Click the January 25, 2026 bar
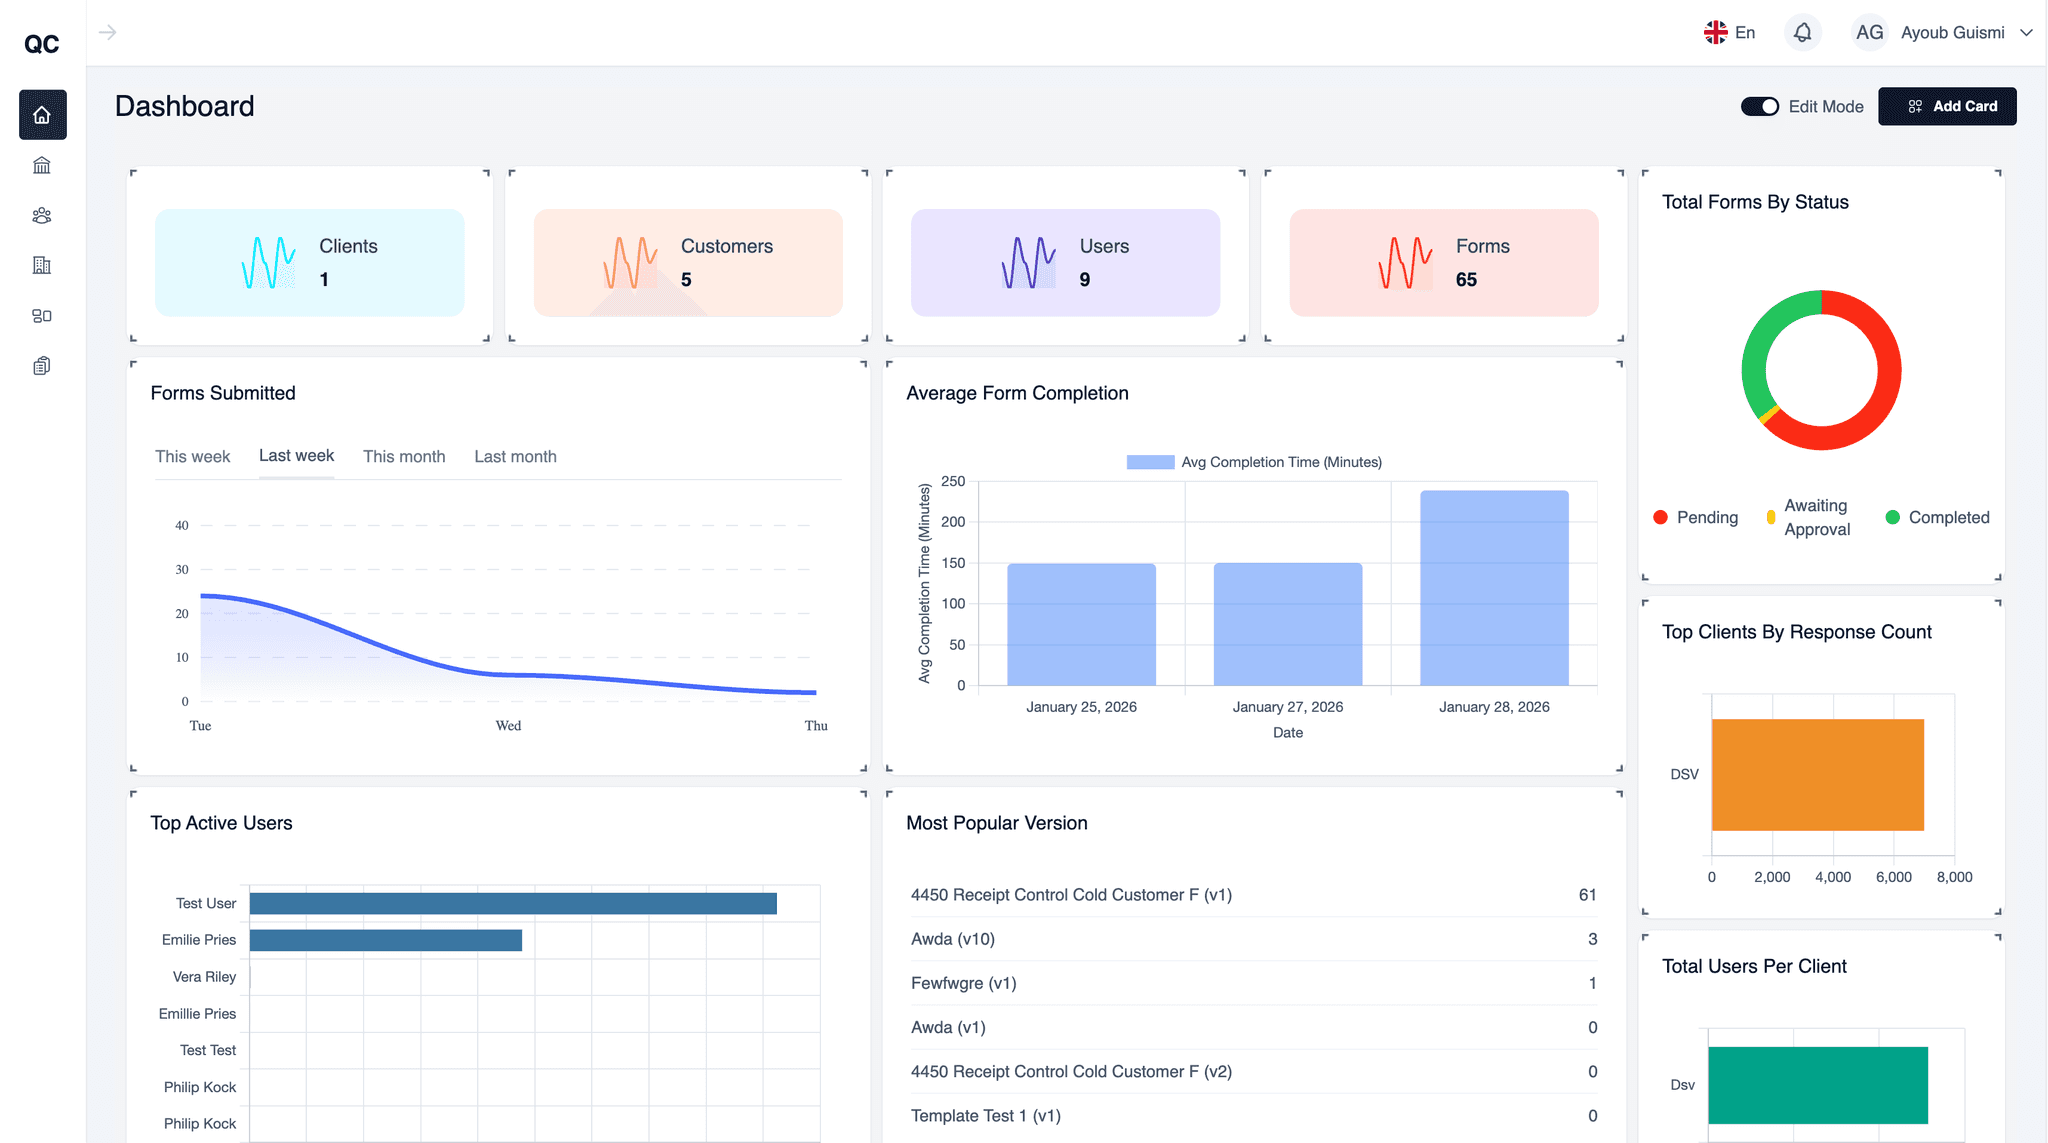 point(1081,625)
